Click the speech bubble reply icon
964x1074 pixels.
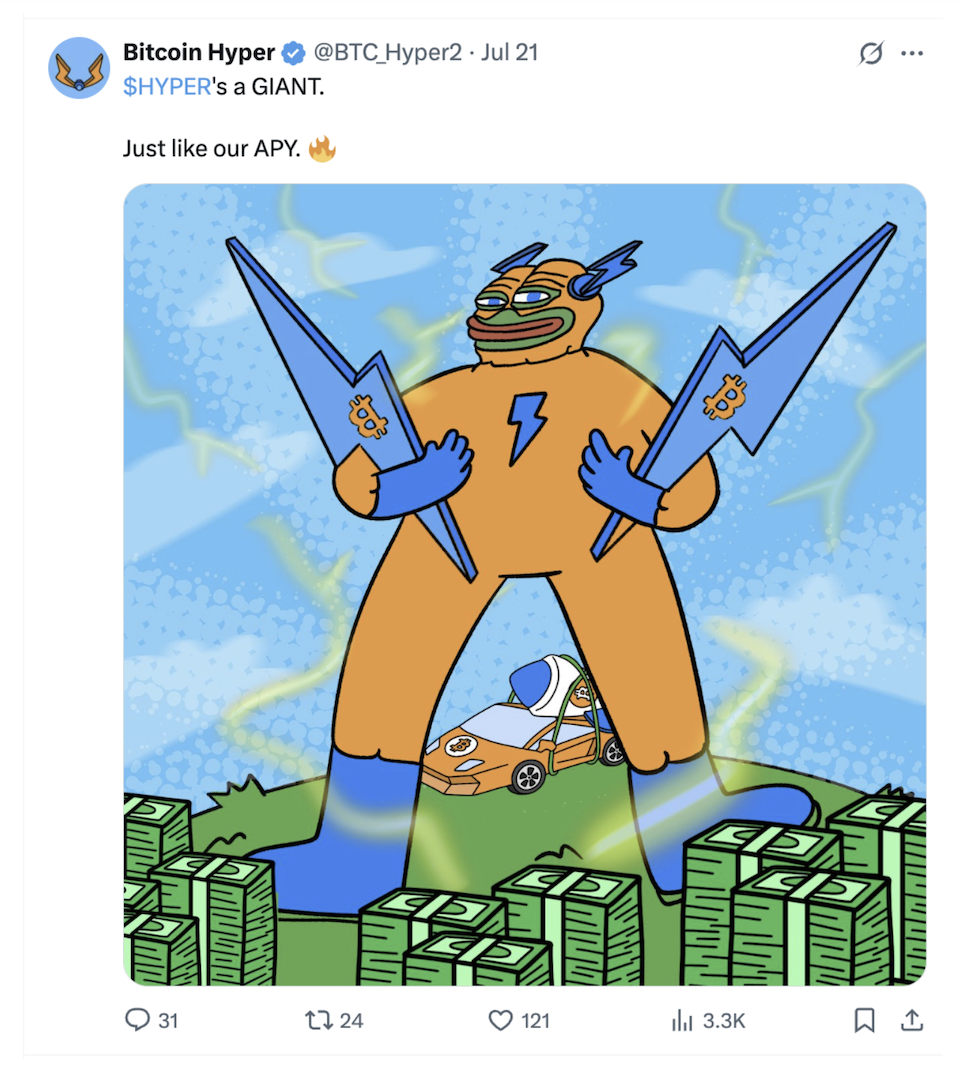pos(137,1020)
